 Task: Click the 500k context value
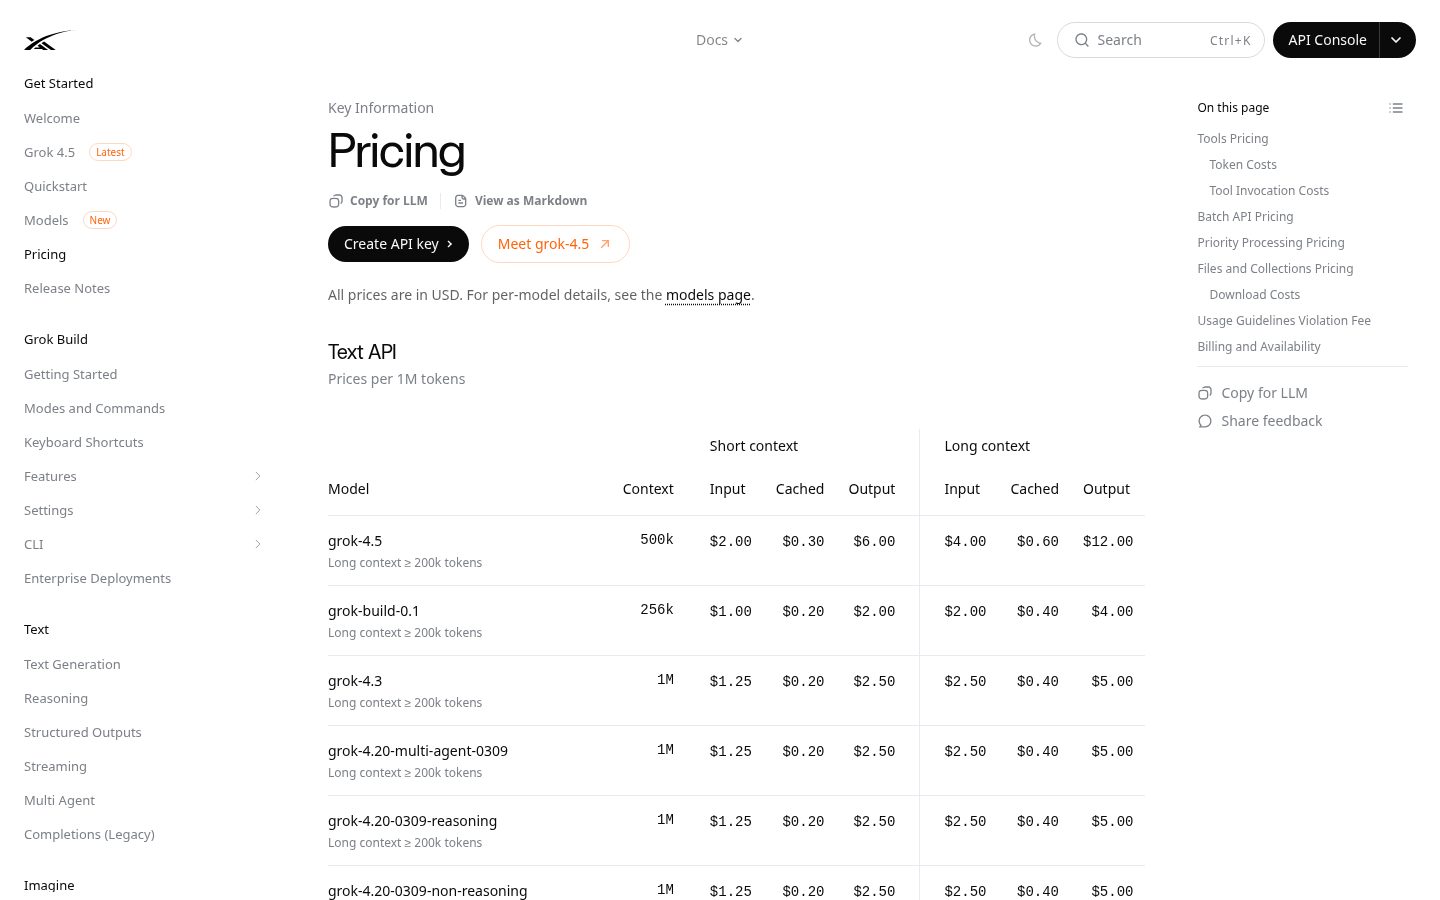click(657, 539)
